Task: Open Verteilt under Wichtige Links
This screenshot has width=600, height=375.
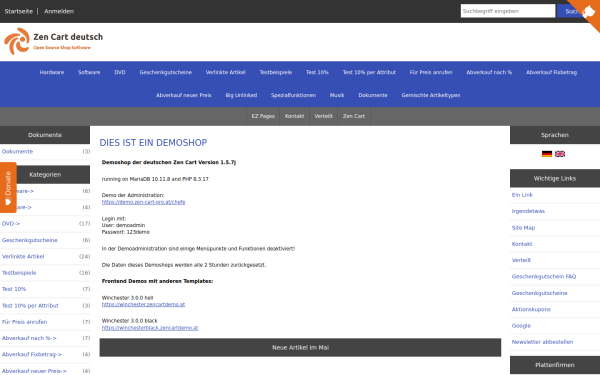Action: 521,260
